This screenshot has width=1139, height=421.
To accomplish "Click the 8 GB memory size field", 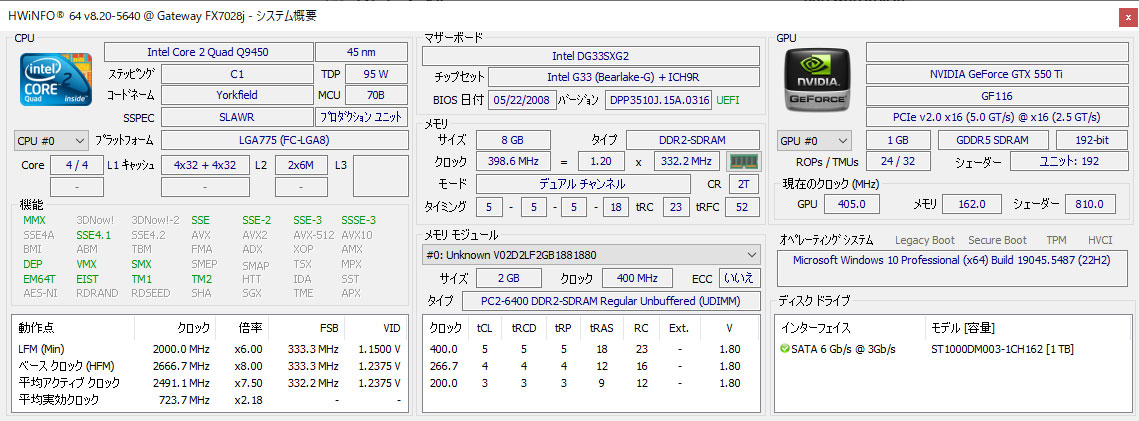I will pos(514,140).
